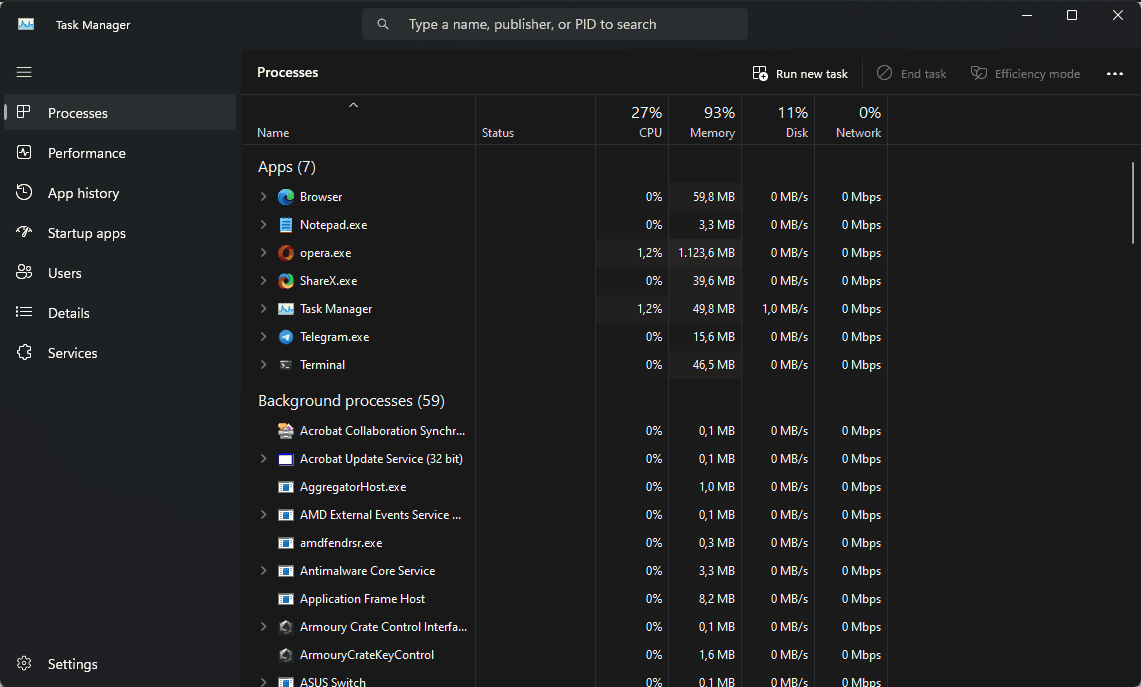Click the process search input field
Screen dimensions: 1141x687
pos(554,24)
